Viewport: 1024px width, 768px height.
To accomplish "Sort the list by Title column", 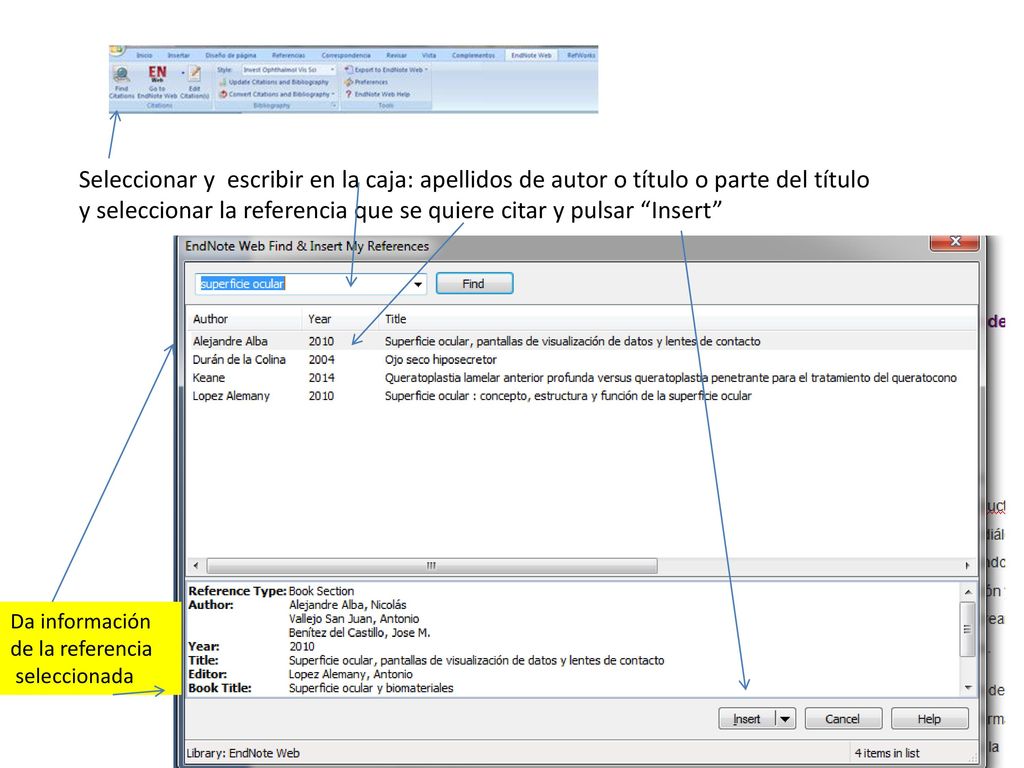I will coord(678,319).
